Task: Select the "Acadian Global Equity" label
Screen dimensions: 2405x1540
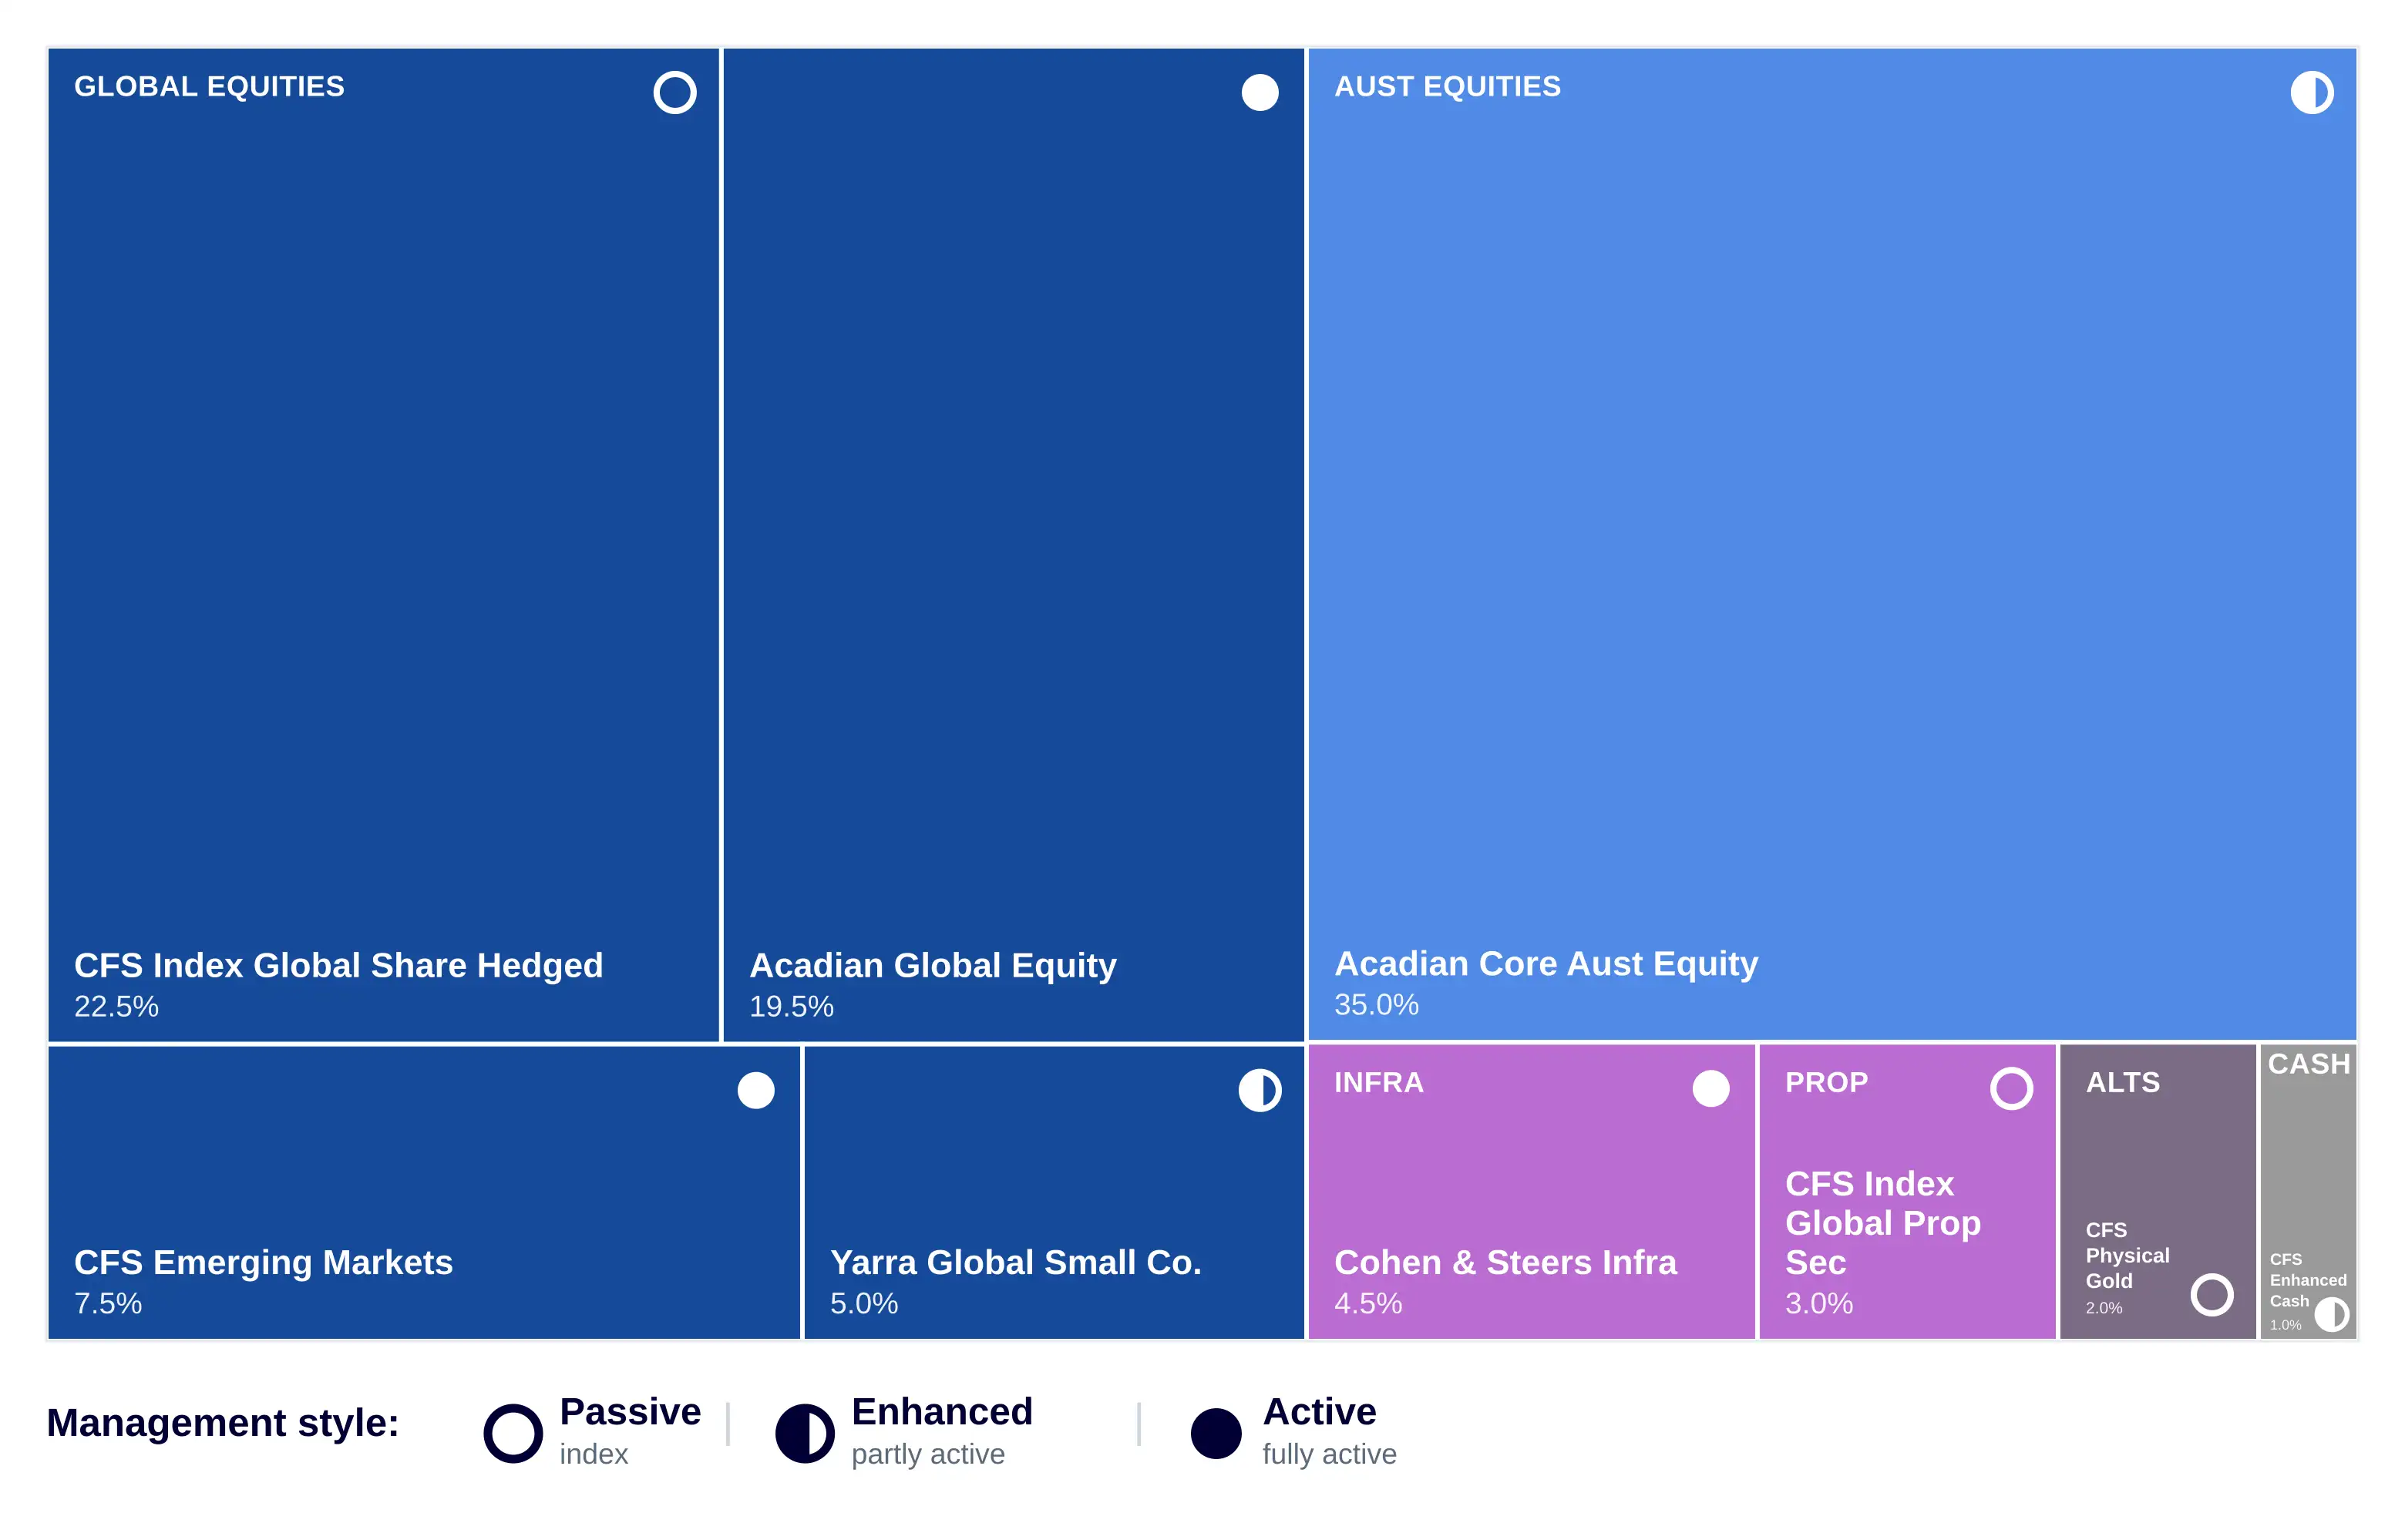Action: [933, 965]
